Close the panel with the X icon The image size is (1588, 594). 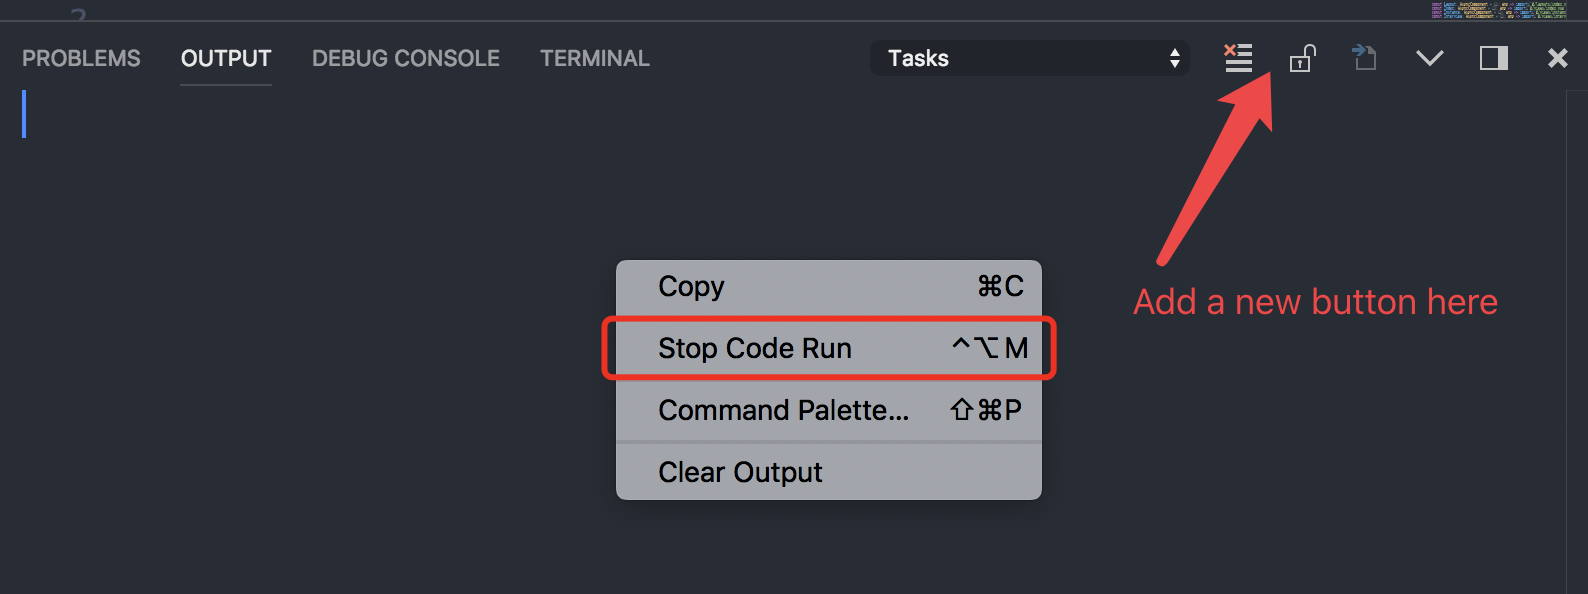click(x=1557, y=58)
